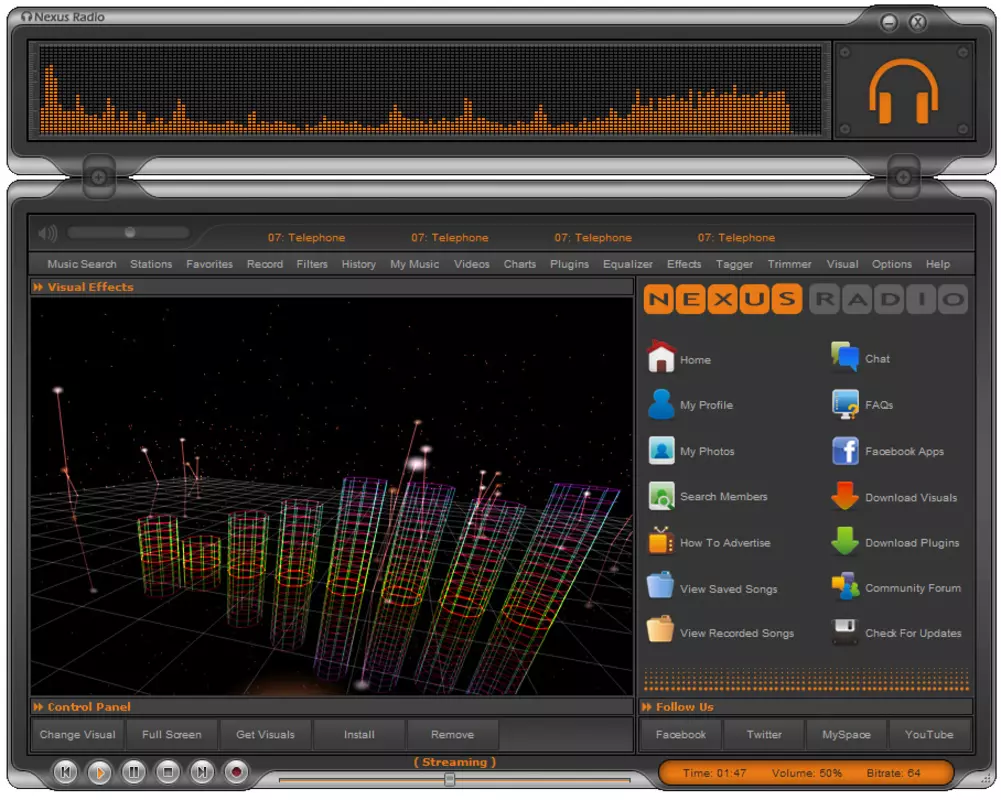Open the Trimmer menu
This screenshot has height=800, width=1001.
789,264
